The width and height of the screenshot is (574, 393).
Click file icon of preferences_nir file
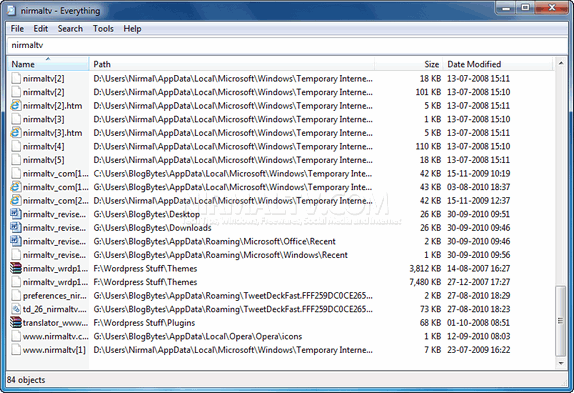click(16, 295)
